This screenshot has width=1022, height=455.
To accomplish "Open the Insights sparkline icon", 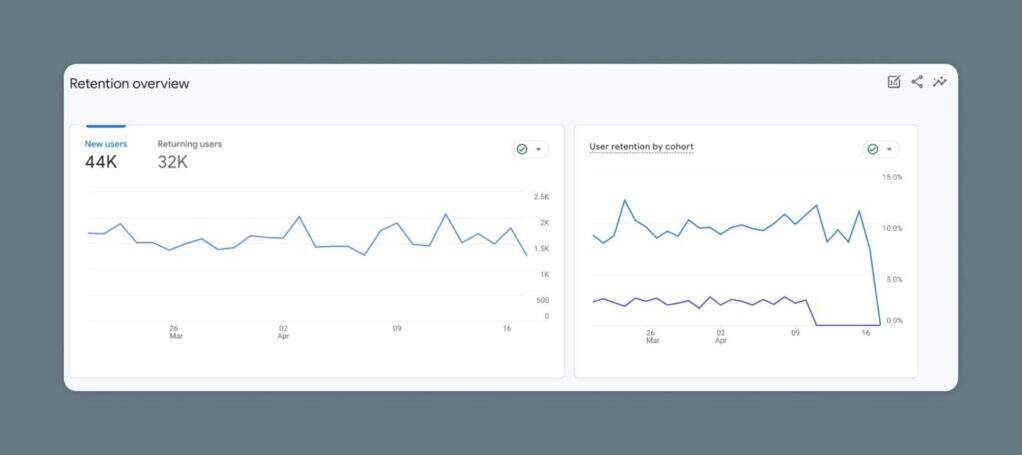I will pyautogui.click(x=940, y=82).
